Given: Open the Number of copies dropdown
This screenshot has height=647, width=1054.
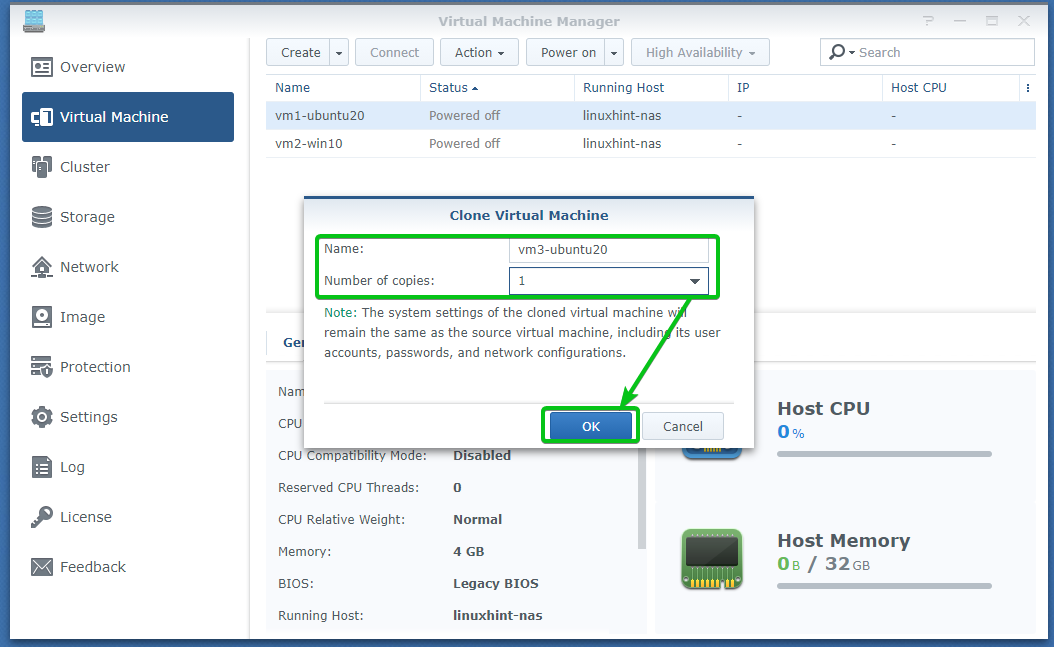Looking at the screenshot, I should 609,281.
